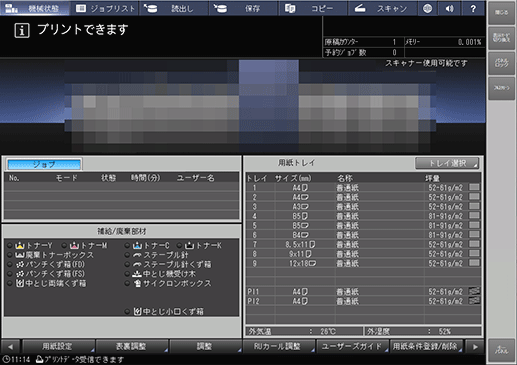517x365 pixels.
Task: Click tray 5 paper level indicator
Action: tap(474, 225)
